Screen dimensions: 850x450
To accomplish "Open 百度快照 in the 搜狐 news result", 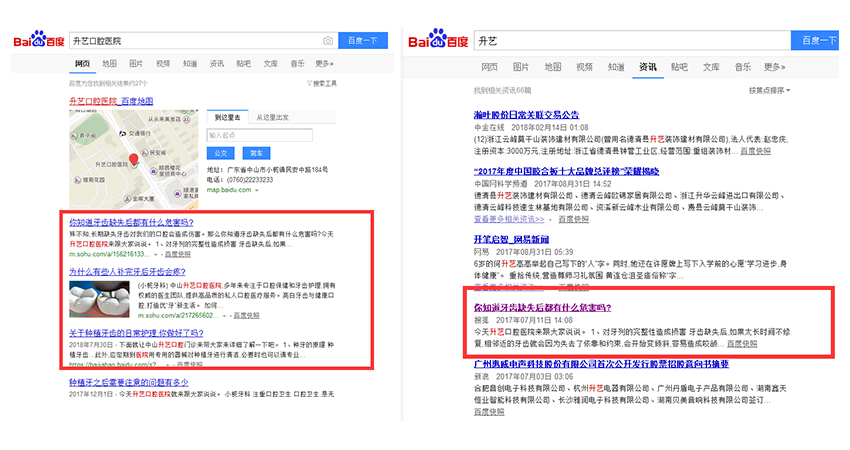I will pos(742,344).
